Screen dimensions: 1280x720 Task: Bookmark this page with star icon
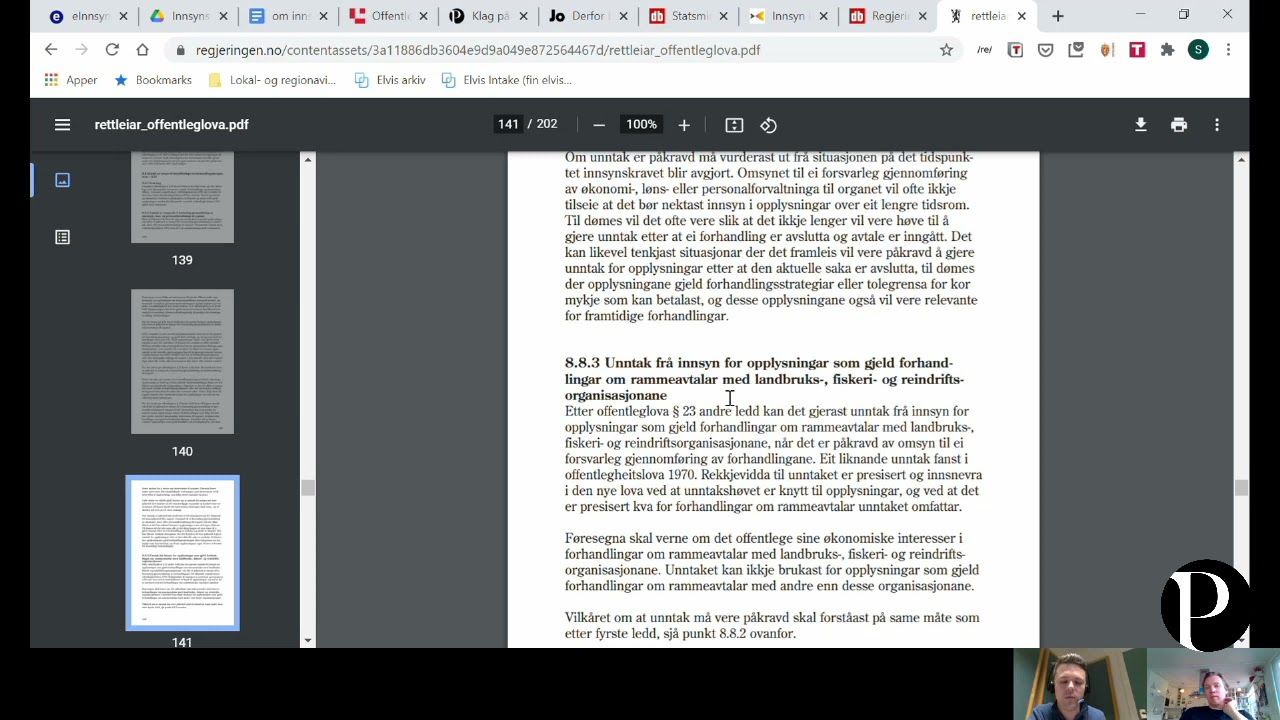[x=946, y=49]
